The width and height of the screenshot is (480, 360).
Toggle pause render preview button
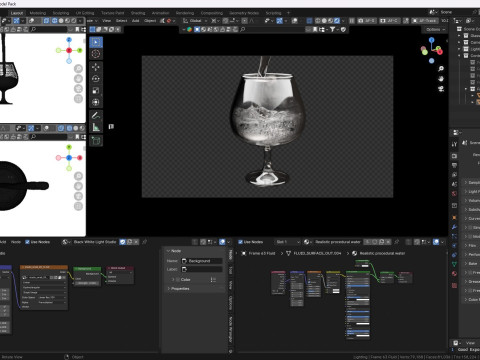352,21
